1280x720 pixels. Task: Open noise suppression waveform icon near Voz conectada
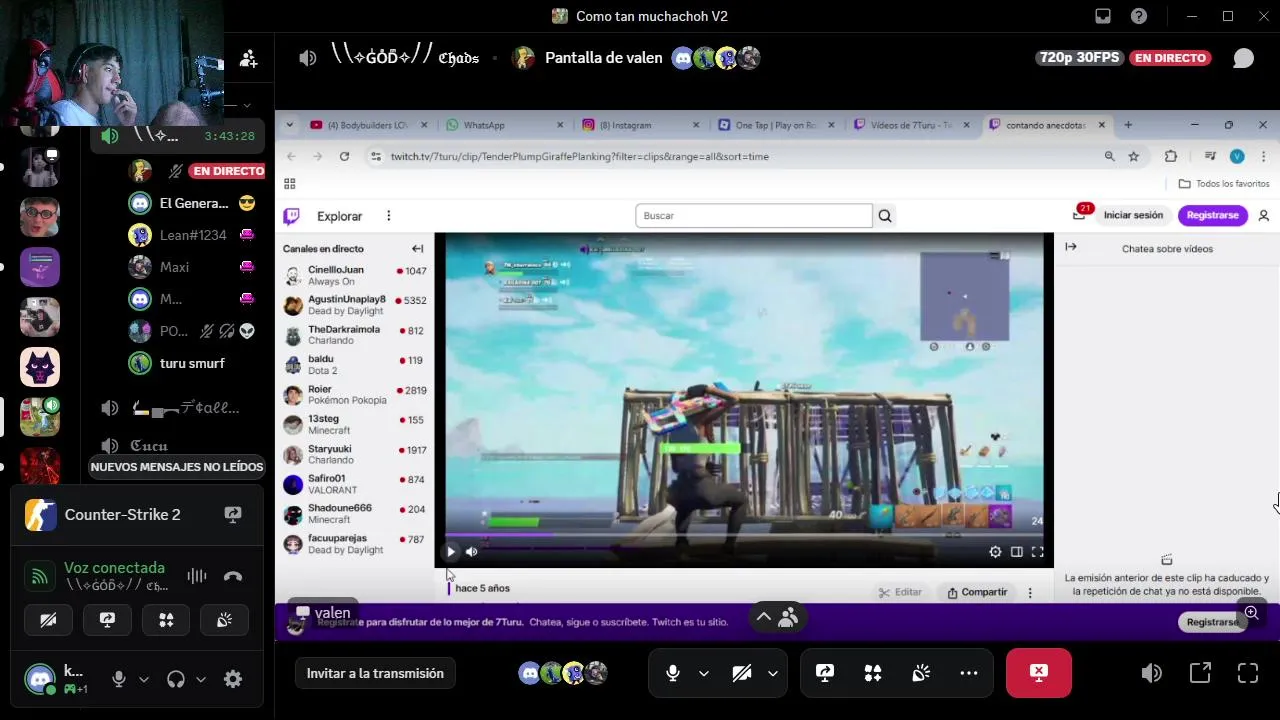pos(197,576)
